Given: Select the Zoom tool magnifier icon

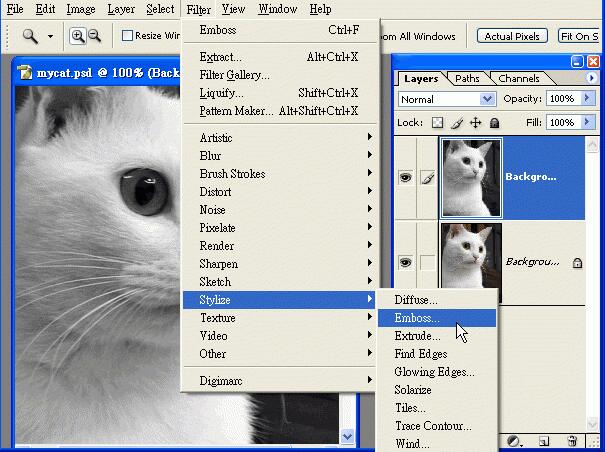Looking at the screenshot, I should [30, 36].
